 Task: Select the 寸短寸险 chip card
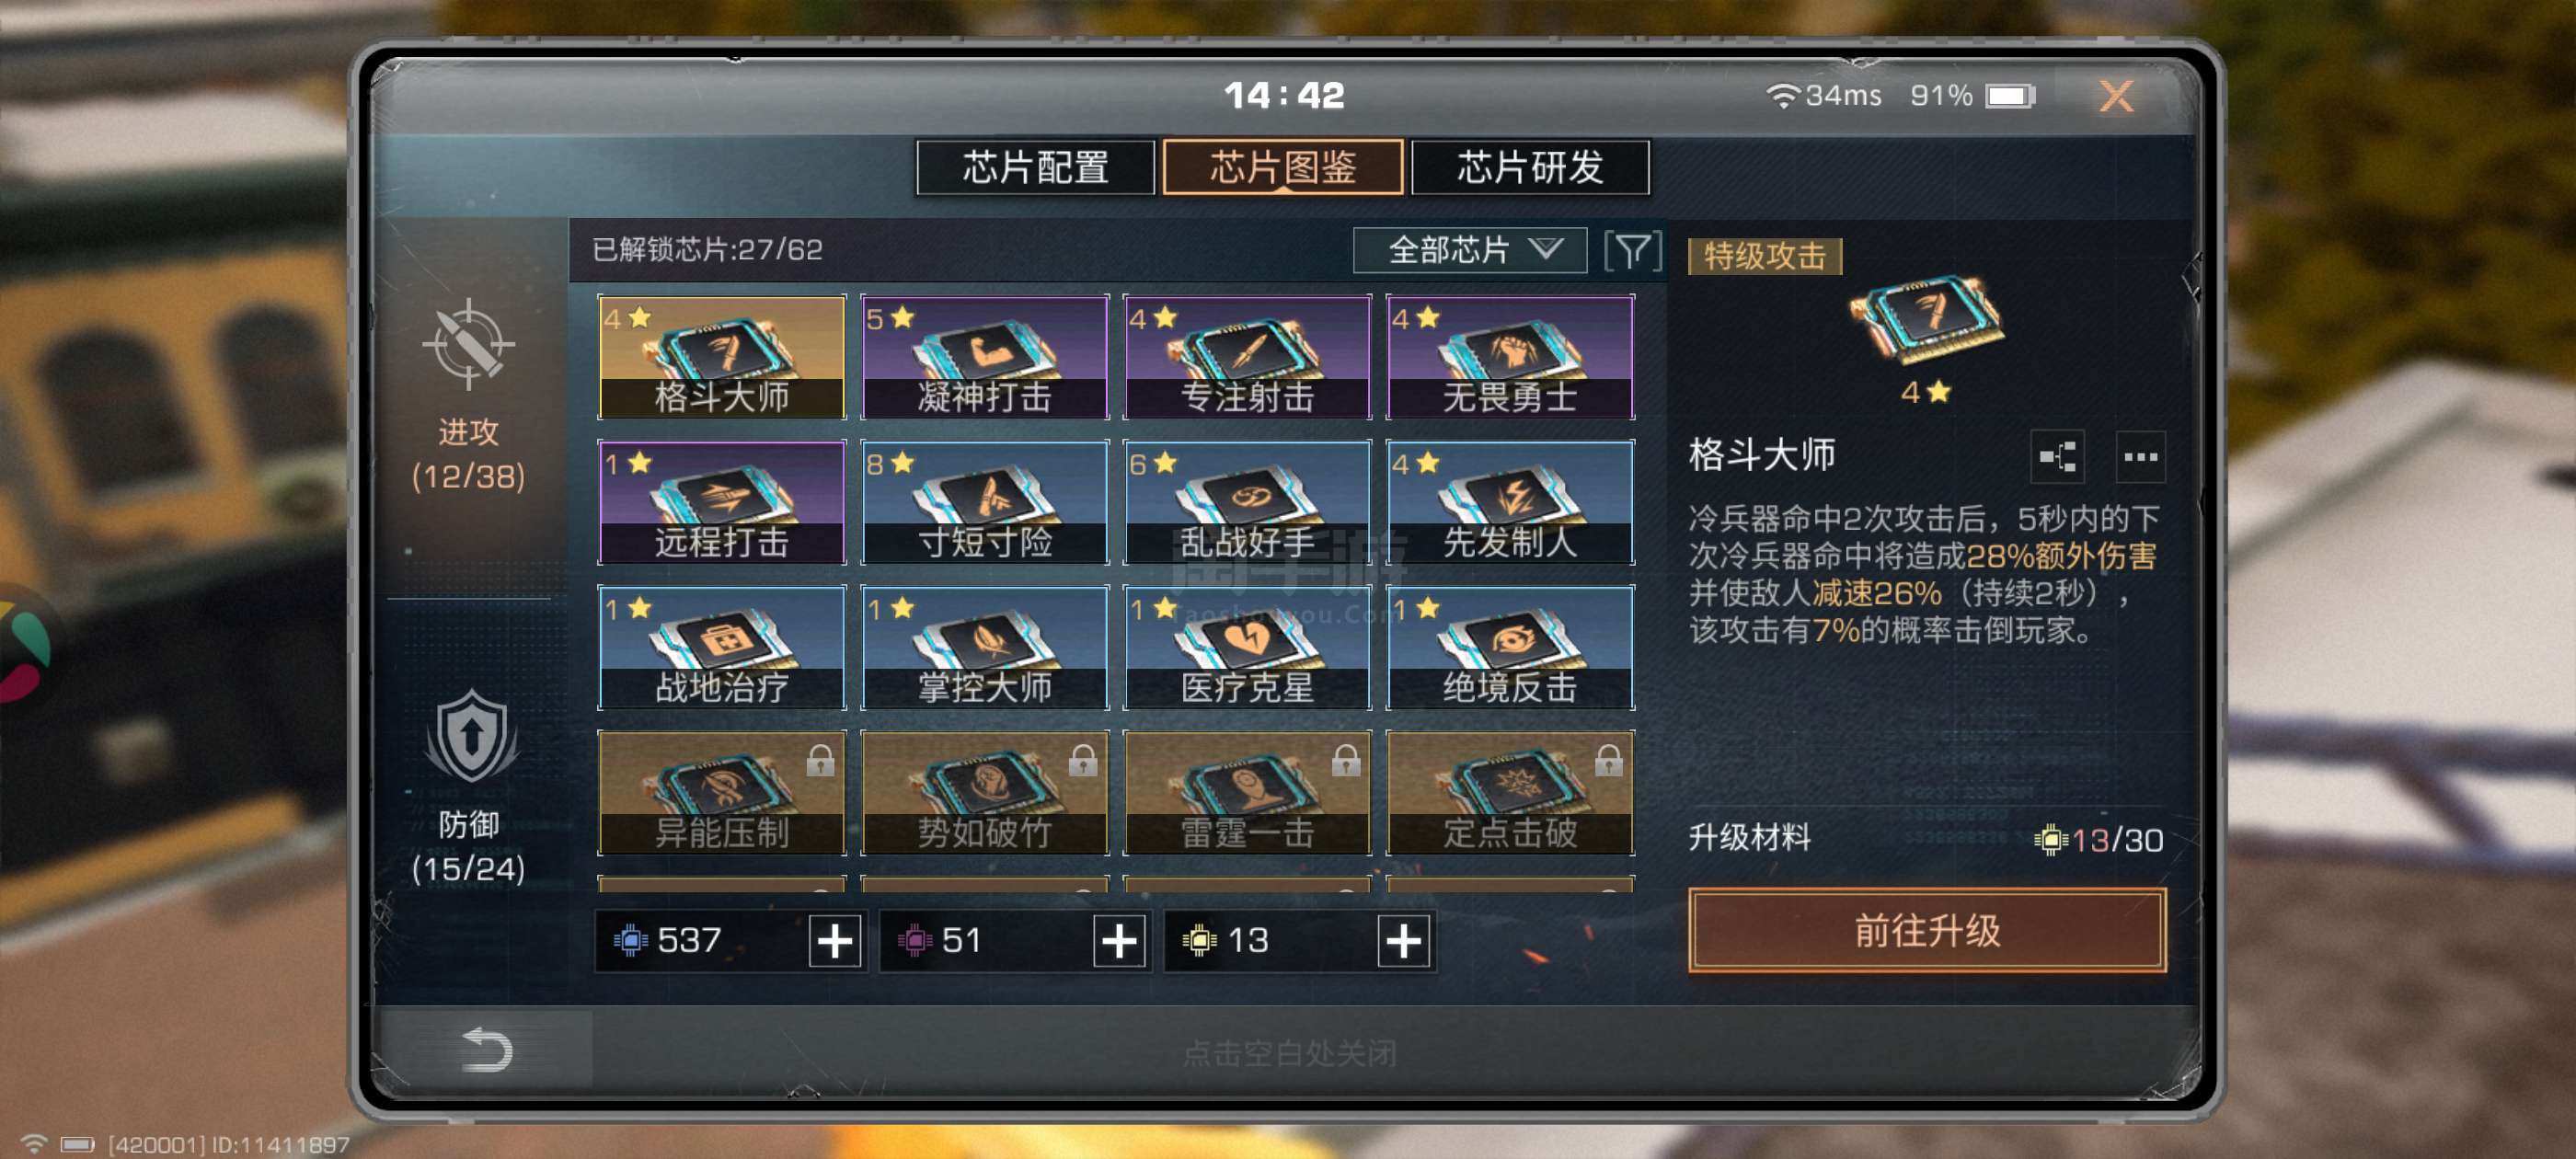point(984,502)
